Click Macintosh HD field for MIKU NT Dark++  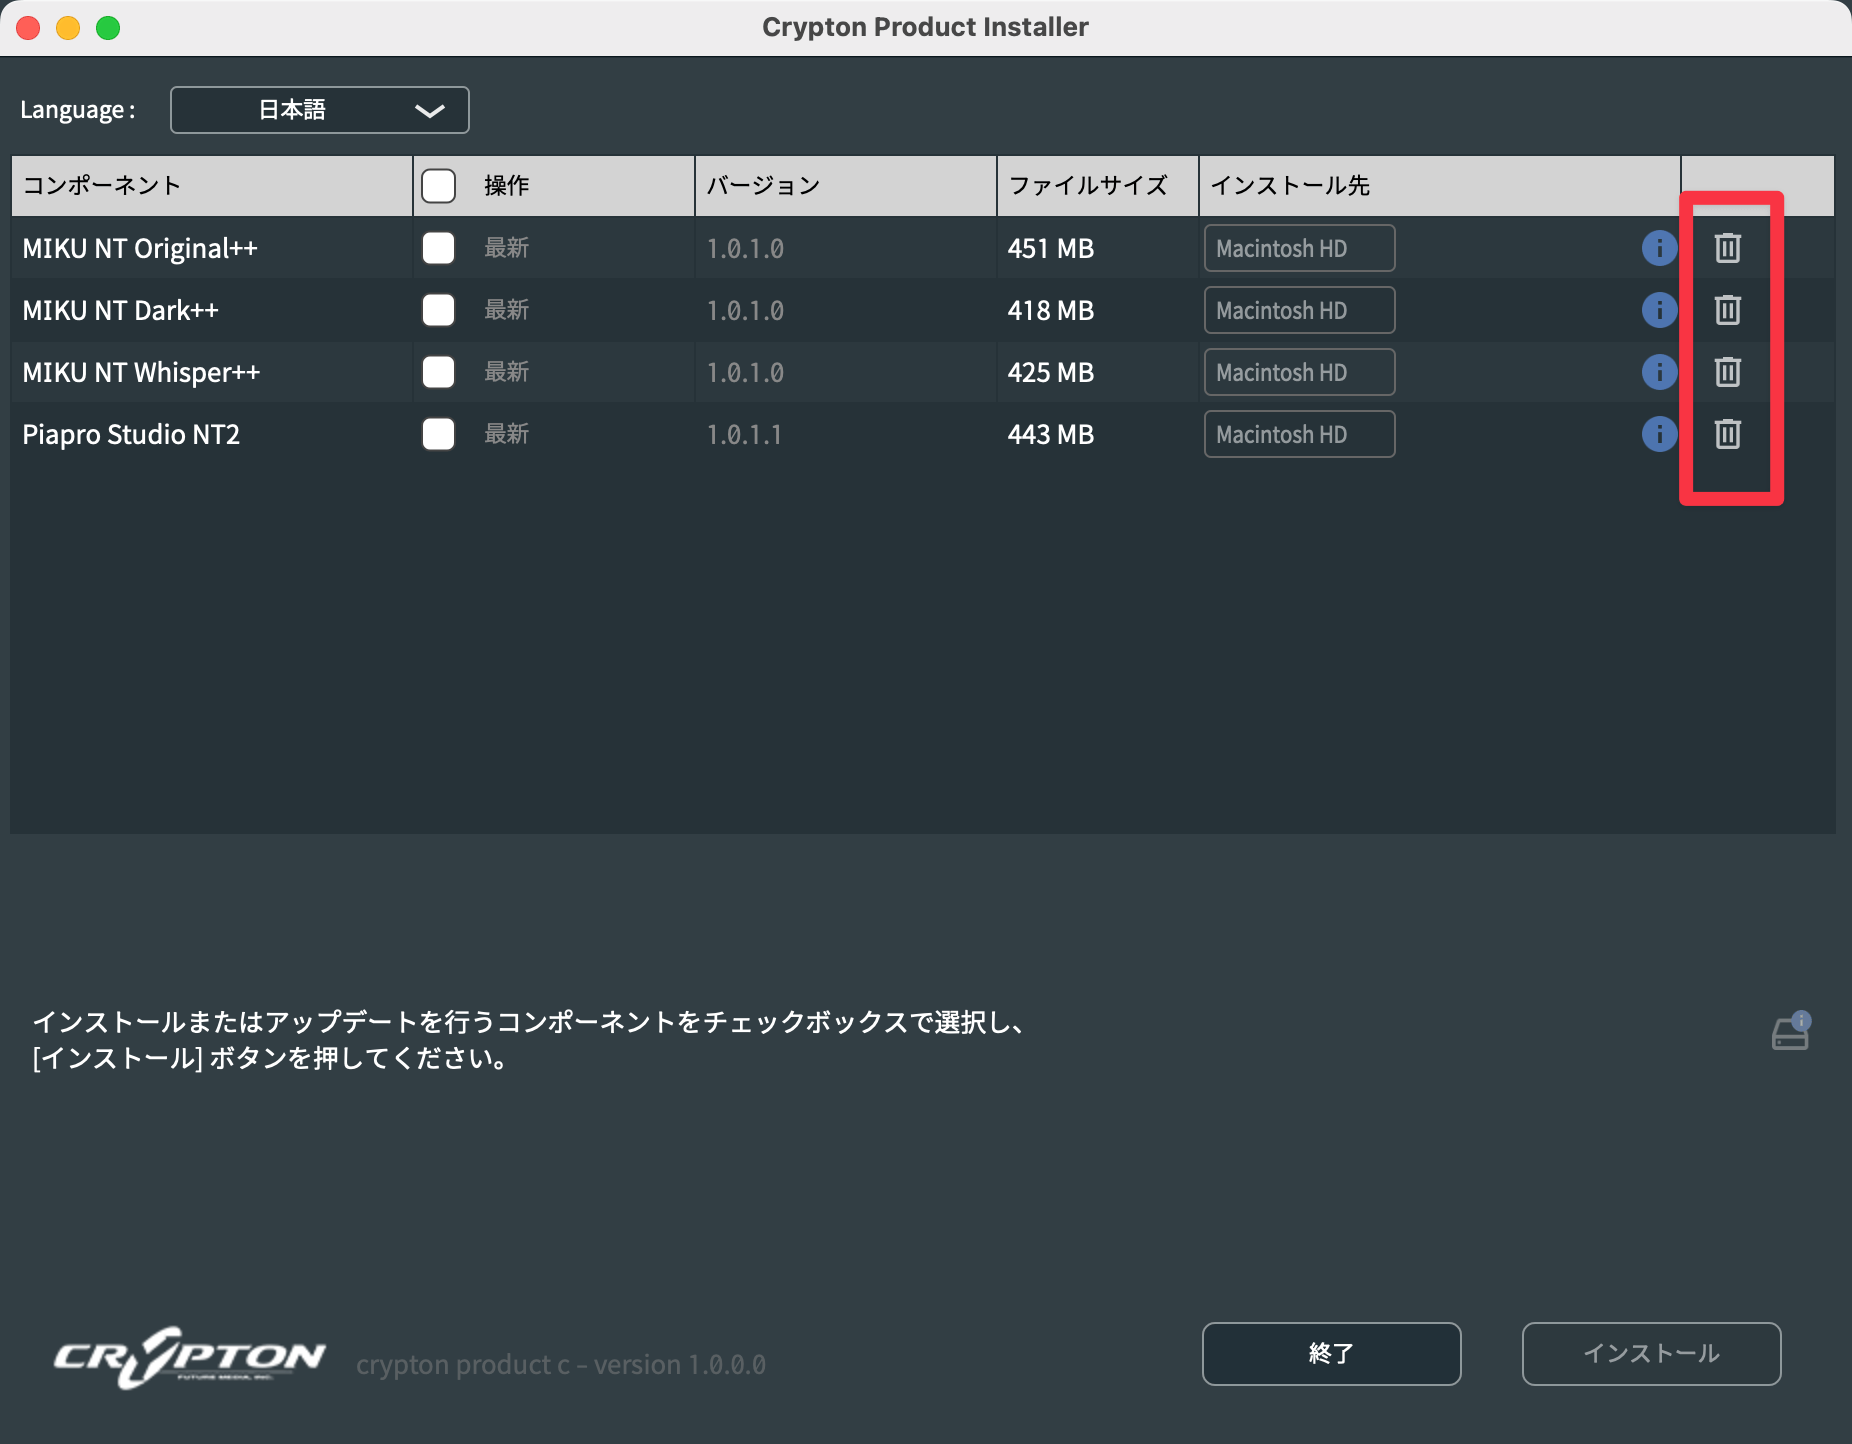click(1299, 310)
